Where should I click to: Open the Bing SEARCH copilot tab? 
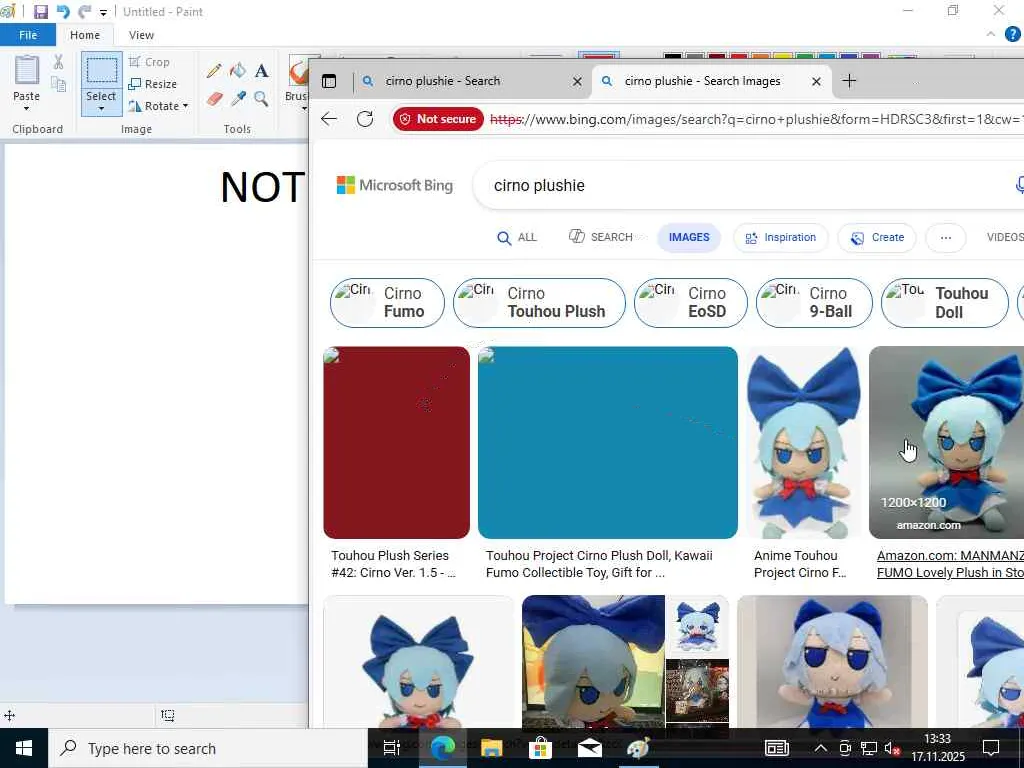(601, 237)
